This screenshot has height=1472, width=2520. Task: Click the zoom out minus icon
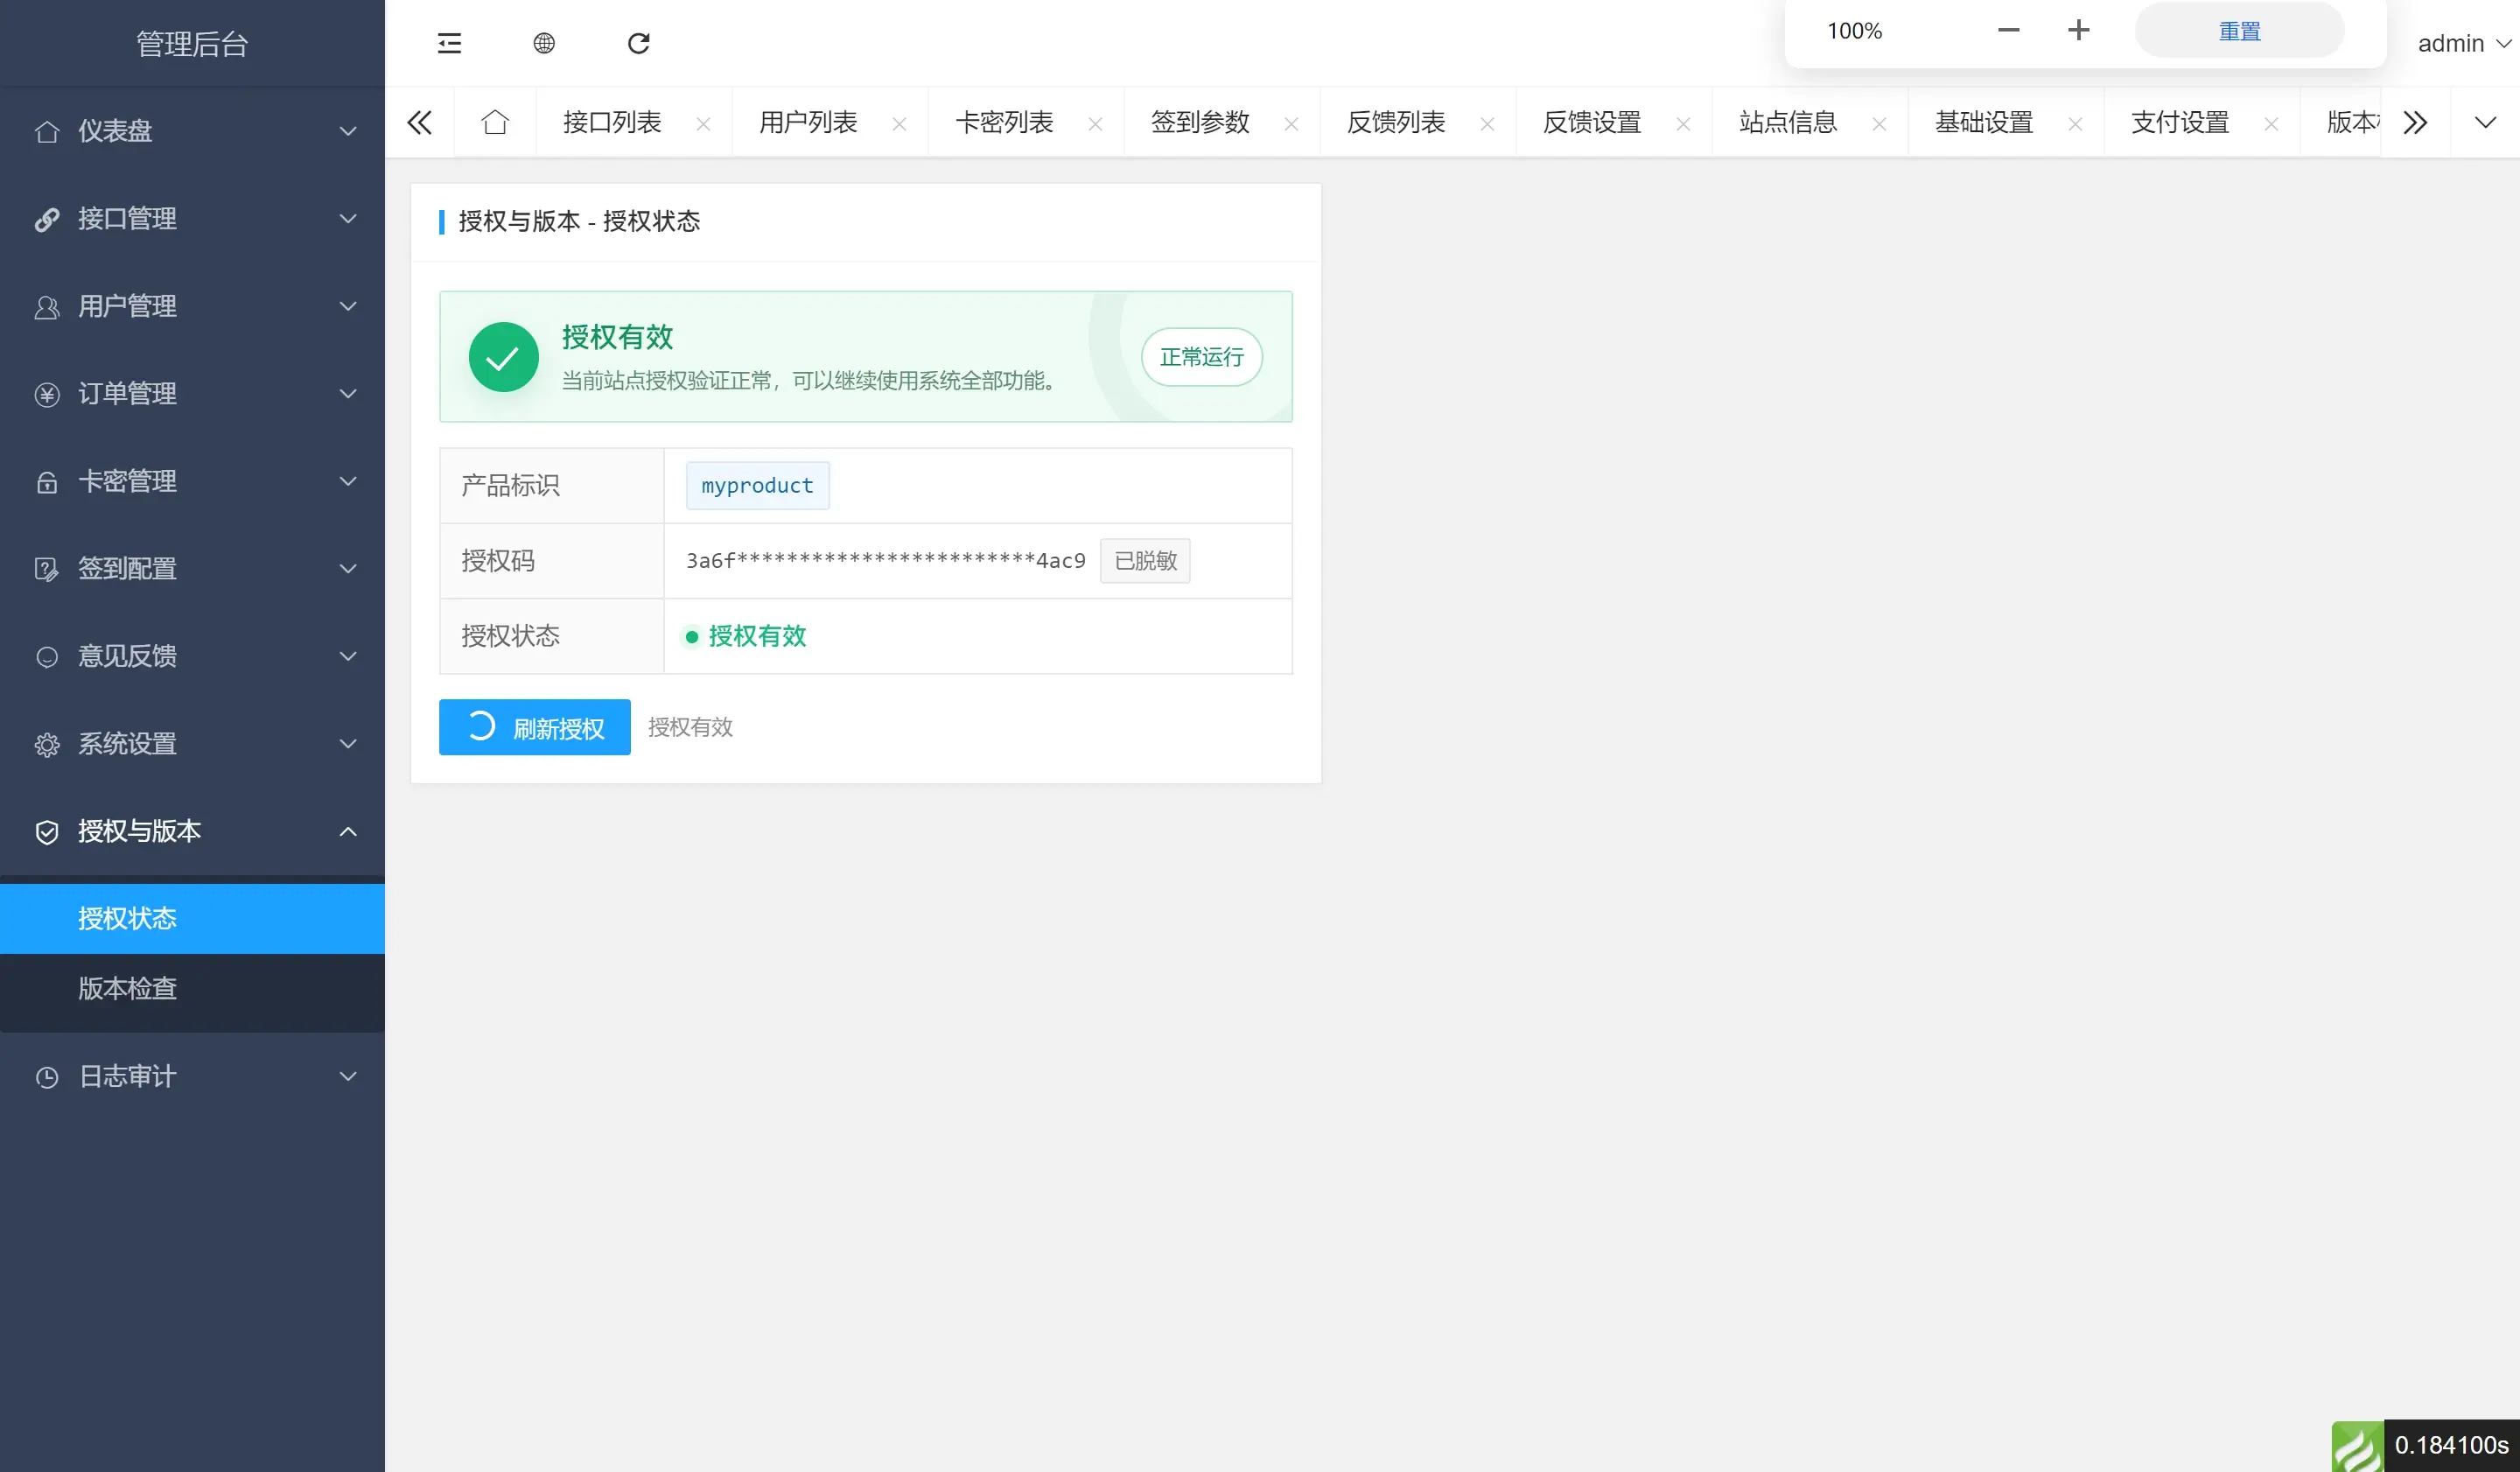[2008, 30]
